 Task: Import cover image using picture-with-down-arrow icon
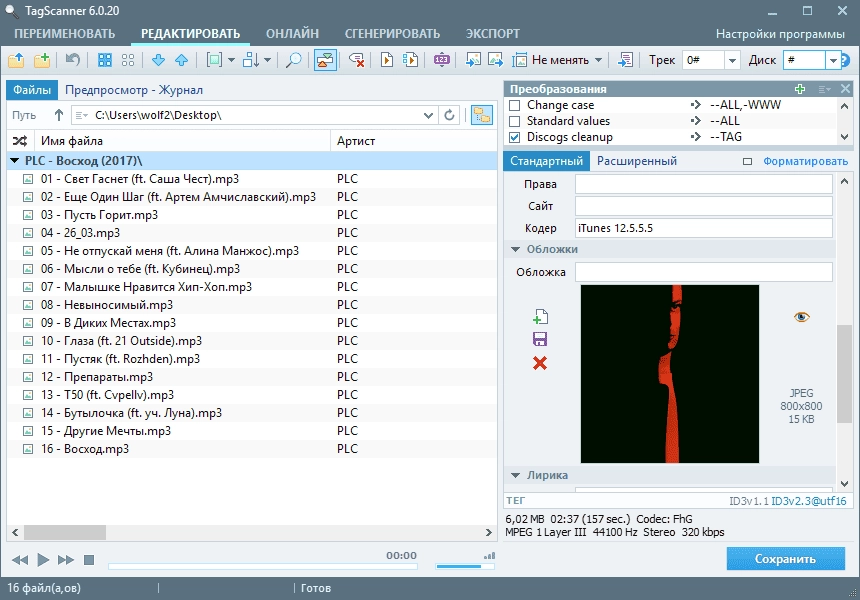click(x=472, y=60)
